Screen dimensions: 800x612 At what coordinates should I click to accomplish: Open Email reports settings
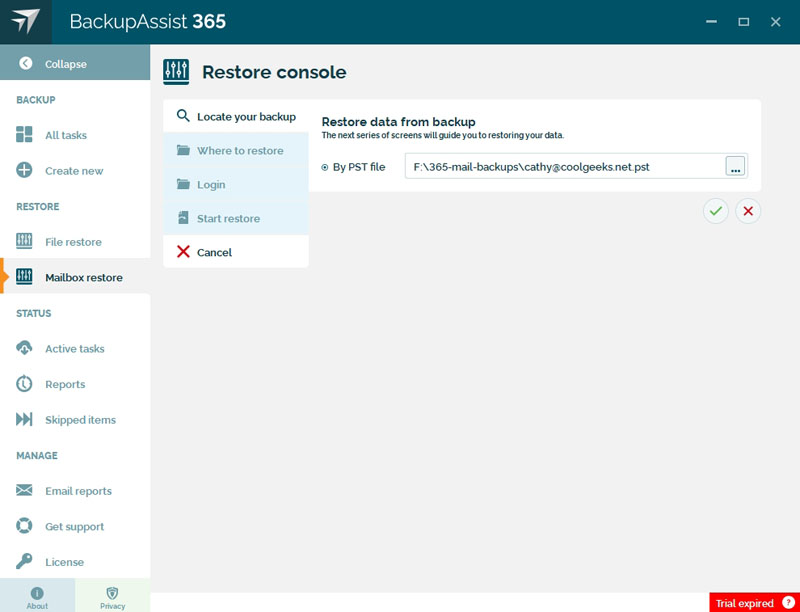[x=75, y=491]
